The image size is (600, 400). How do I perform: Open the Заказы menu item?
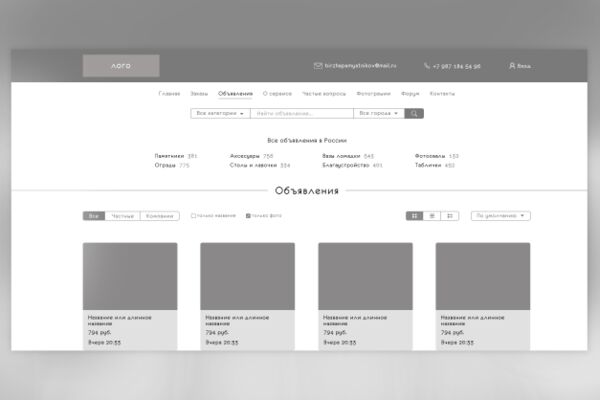click(x=199, y=94)
